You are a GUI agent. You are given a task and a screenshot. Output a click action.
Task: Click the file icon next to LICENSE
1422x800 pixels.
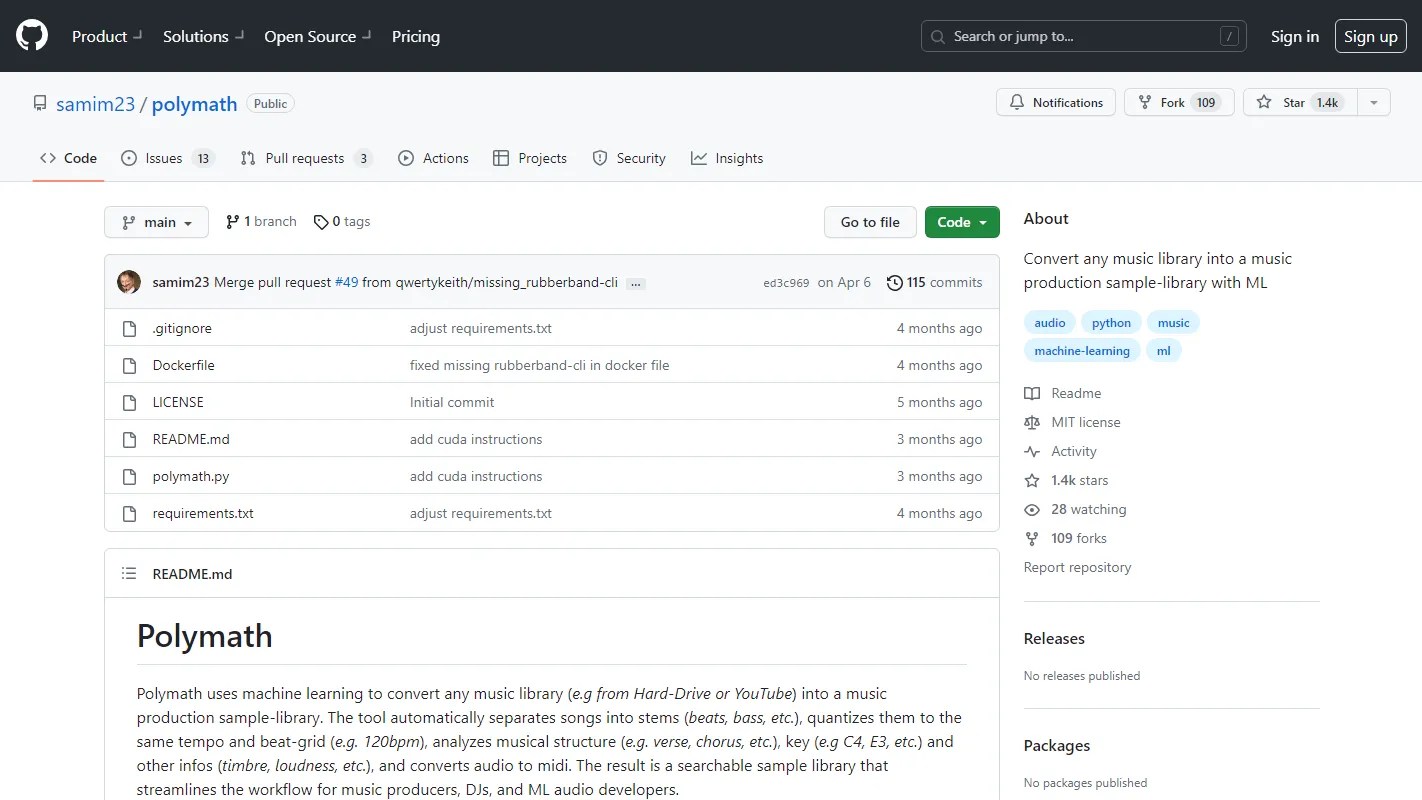point(129,402)
